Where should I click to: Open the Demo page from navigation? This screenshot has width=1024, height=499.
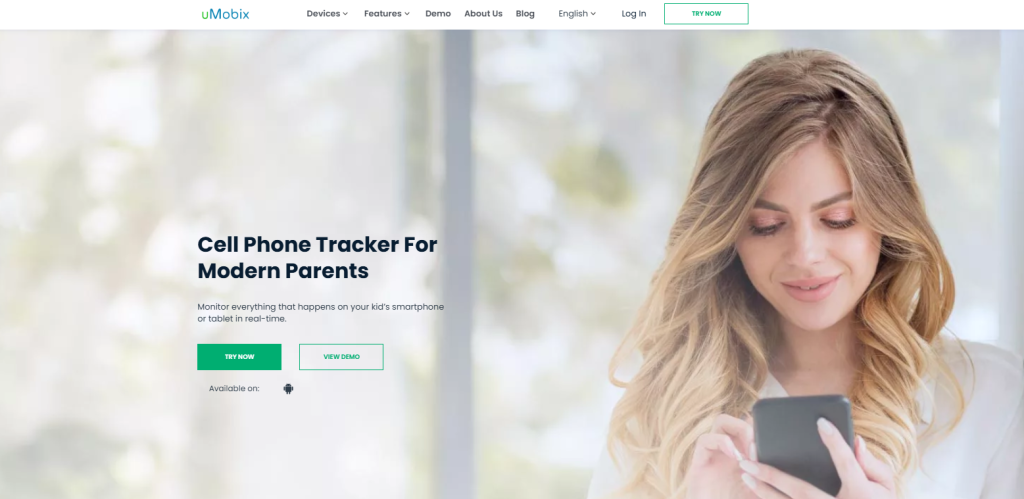[438, 14]
